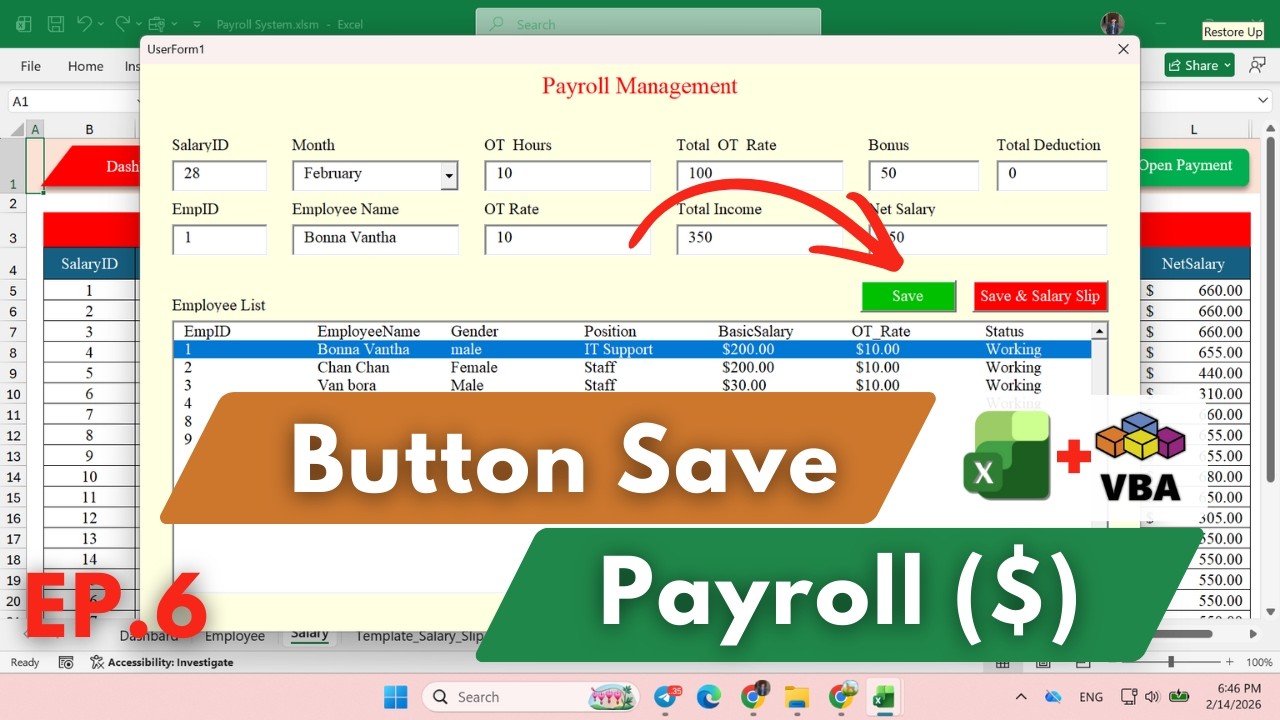Expand the Share button dropdown
Viewport: 1280px width, 720px height.
[x=1226, y=66]
